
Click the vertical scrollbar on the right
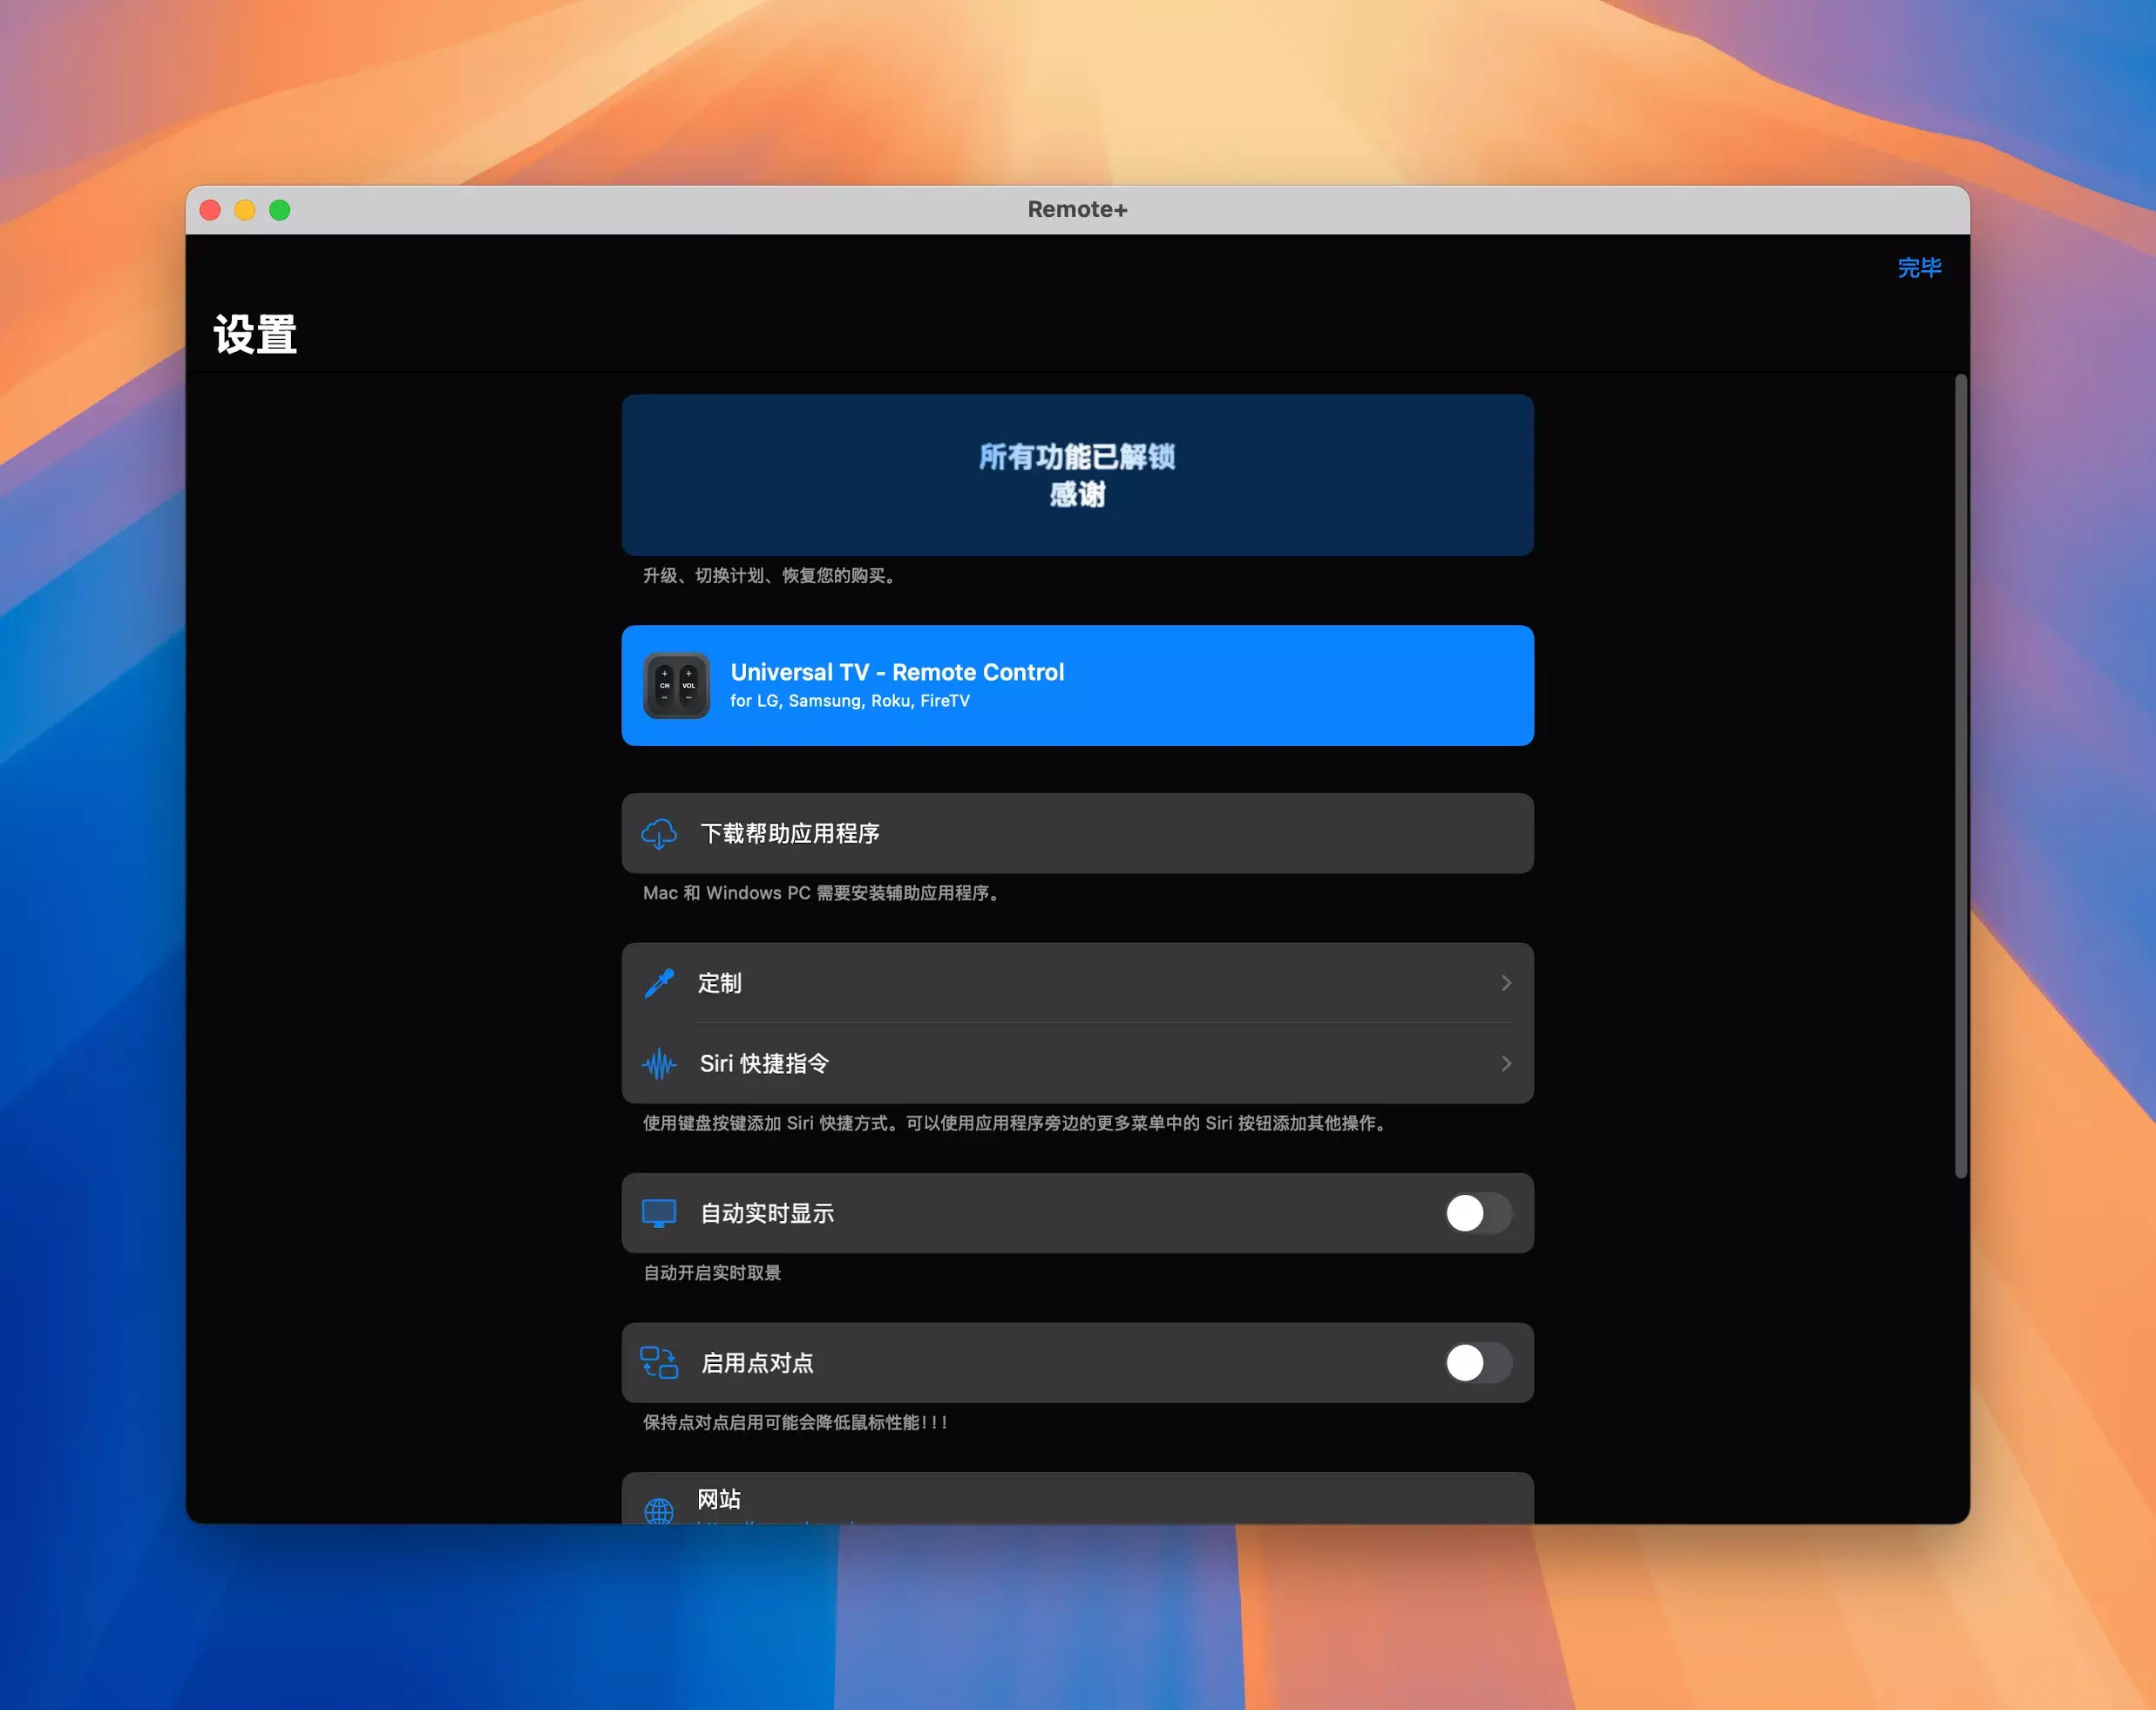[x=1961, y=775]
